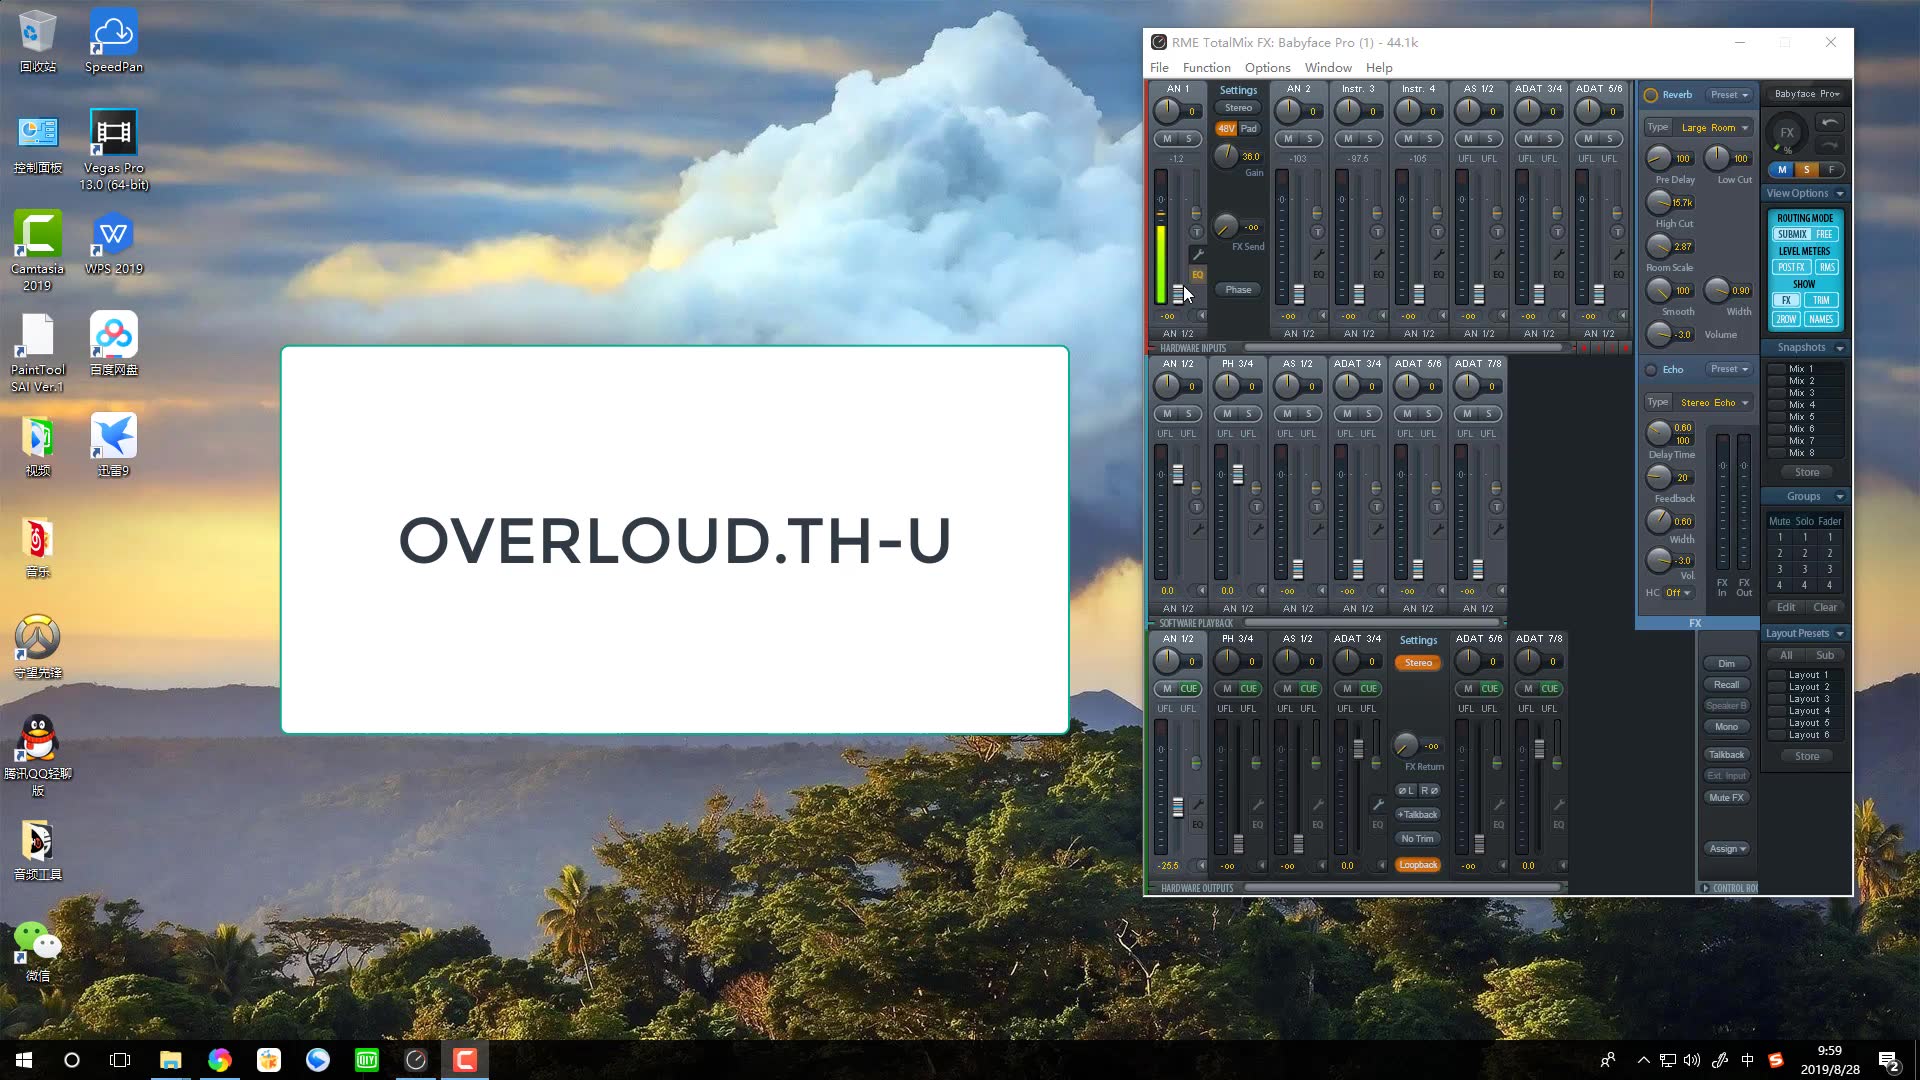Click the trim T button on AS 1/2 input

[x=1497, y=232]
